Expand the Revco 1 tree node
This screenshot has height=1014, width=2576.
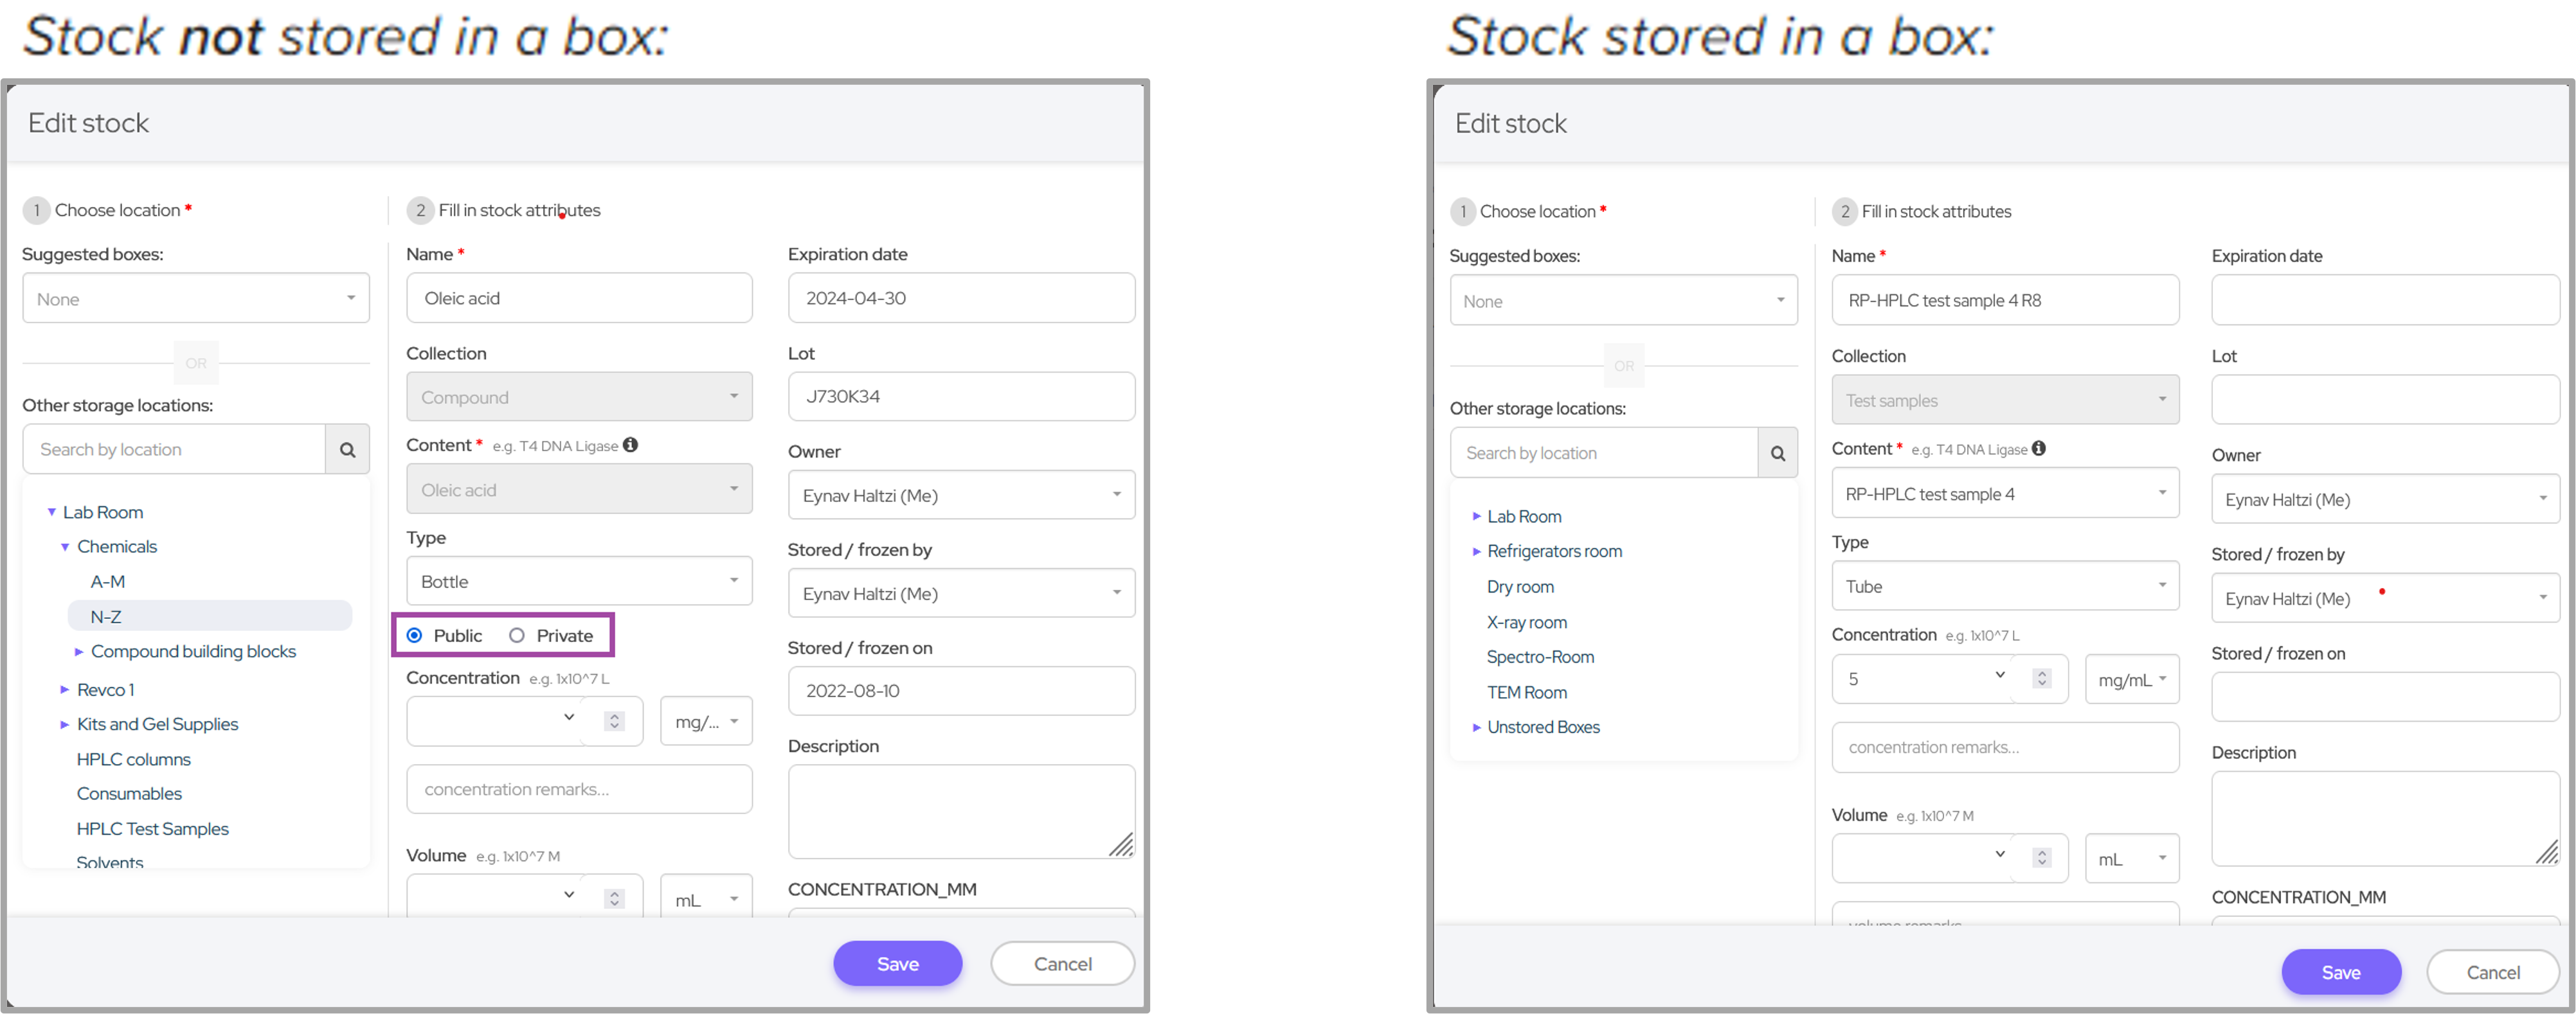pos(65,690)
